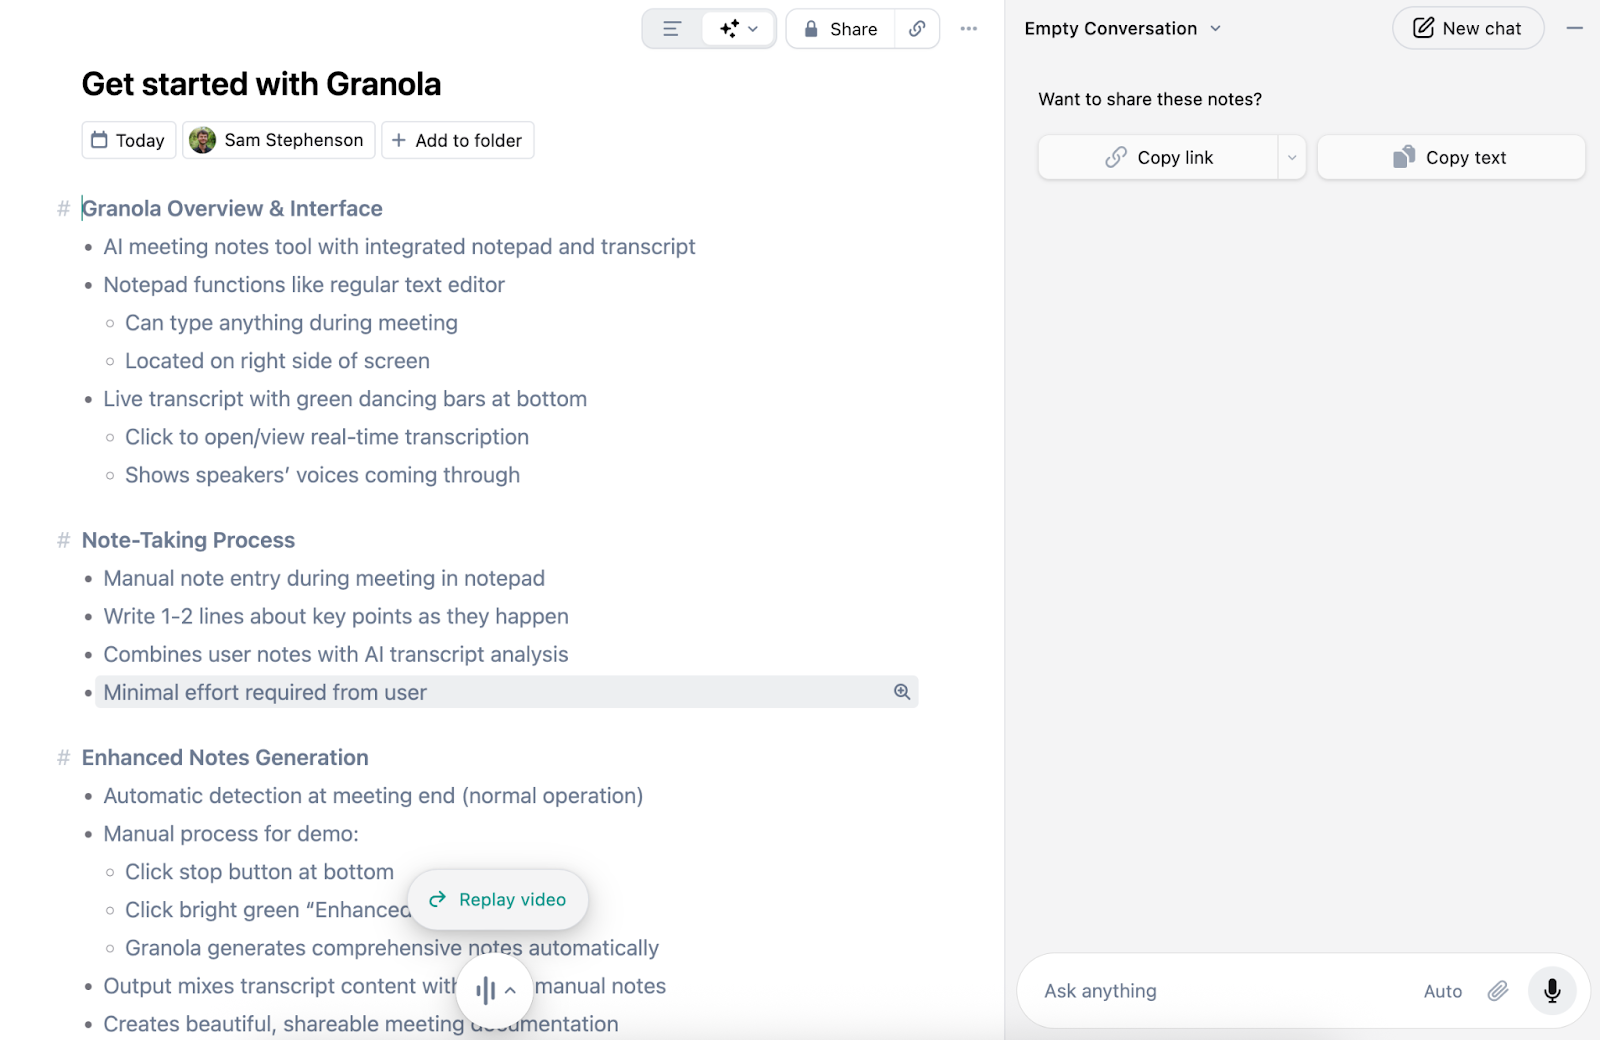Click Sam Stephenson's avatar chip
1600x1040 pixels.
click(x=279, y=140)
